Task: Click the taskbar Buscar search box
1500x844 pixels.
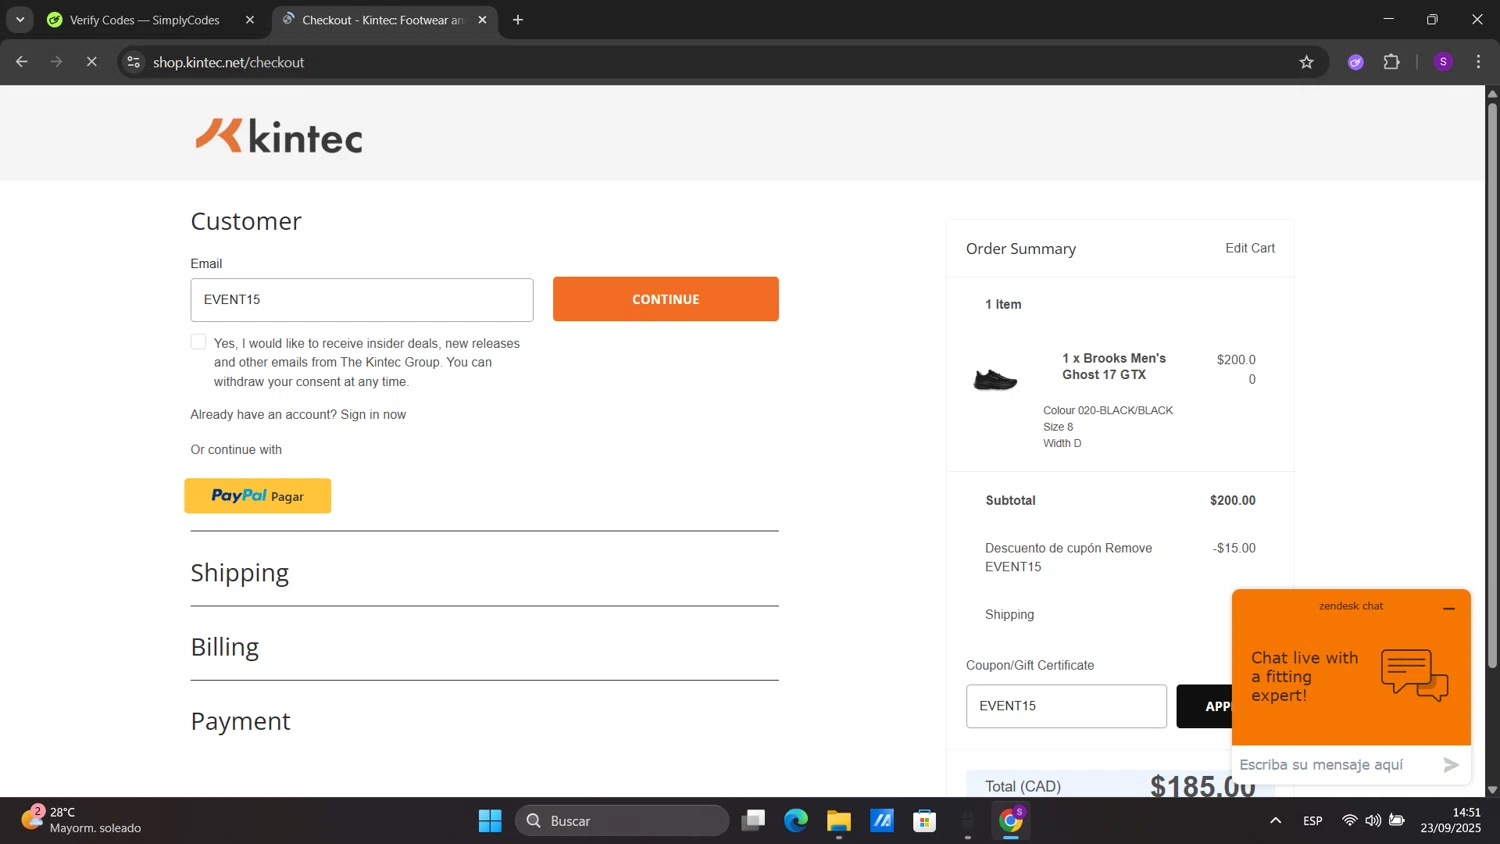Action: coord(622,821)
